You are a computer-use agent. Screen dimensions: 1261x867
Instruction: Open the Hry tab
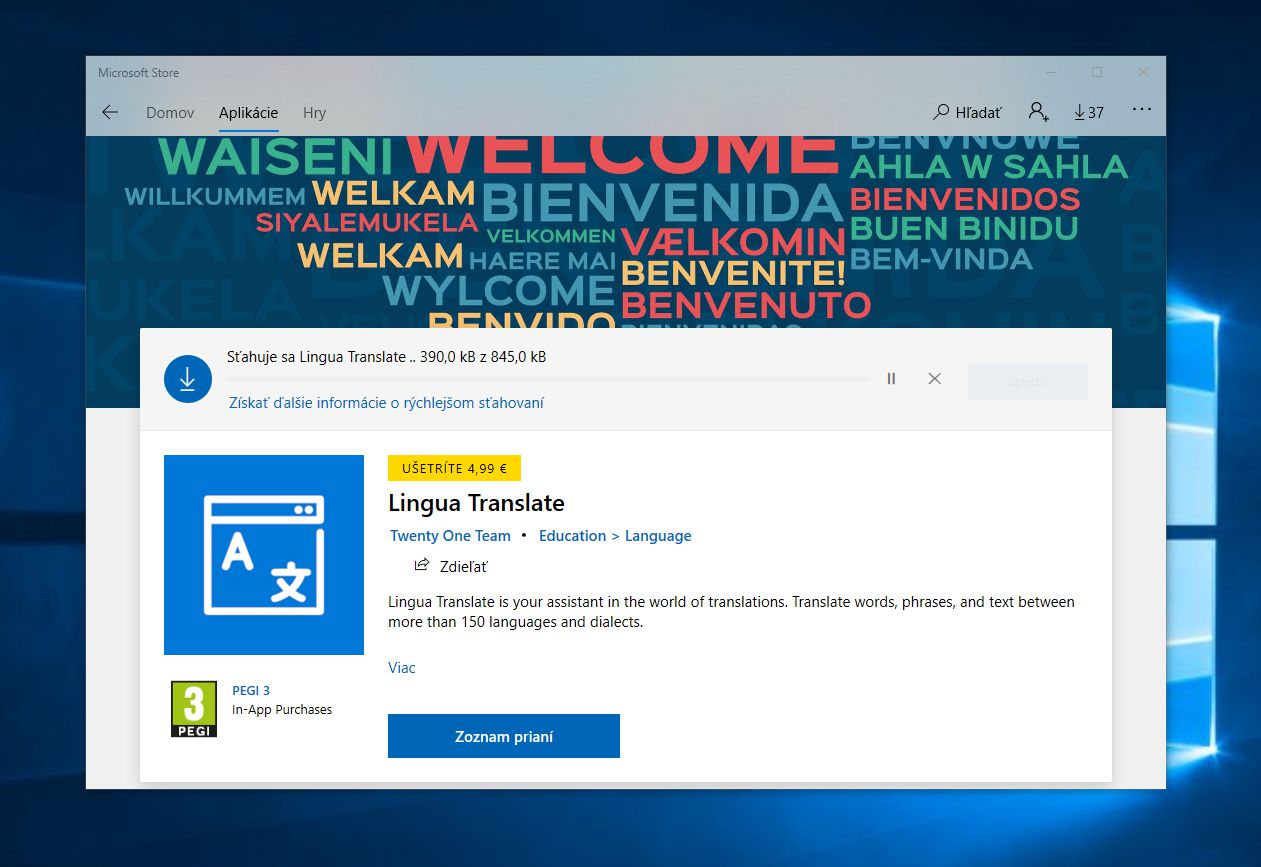(315, 113)
